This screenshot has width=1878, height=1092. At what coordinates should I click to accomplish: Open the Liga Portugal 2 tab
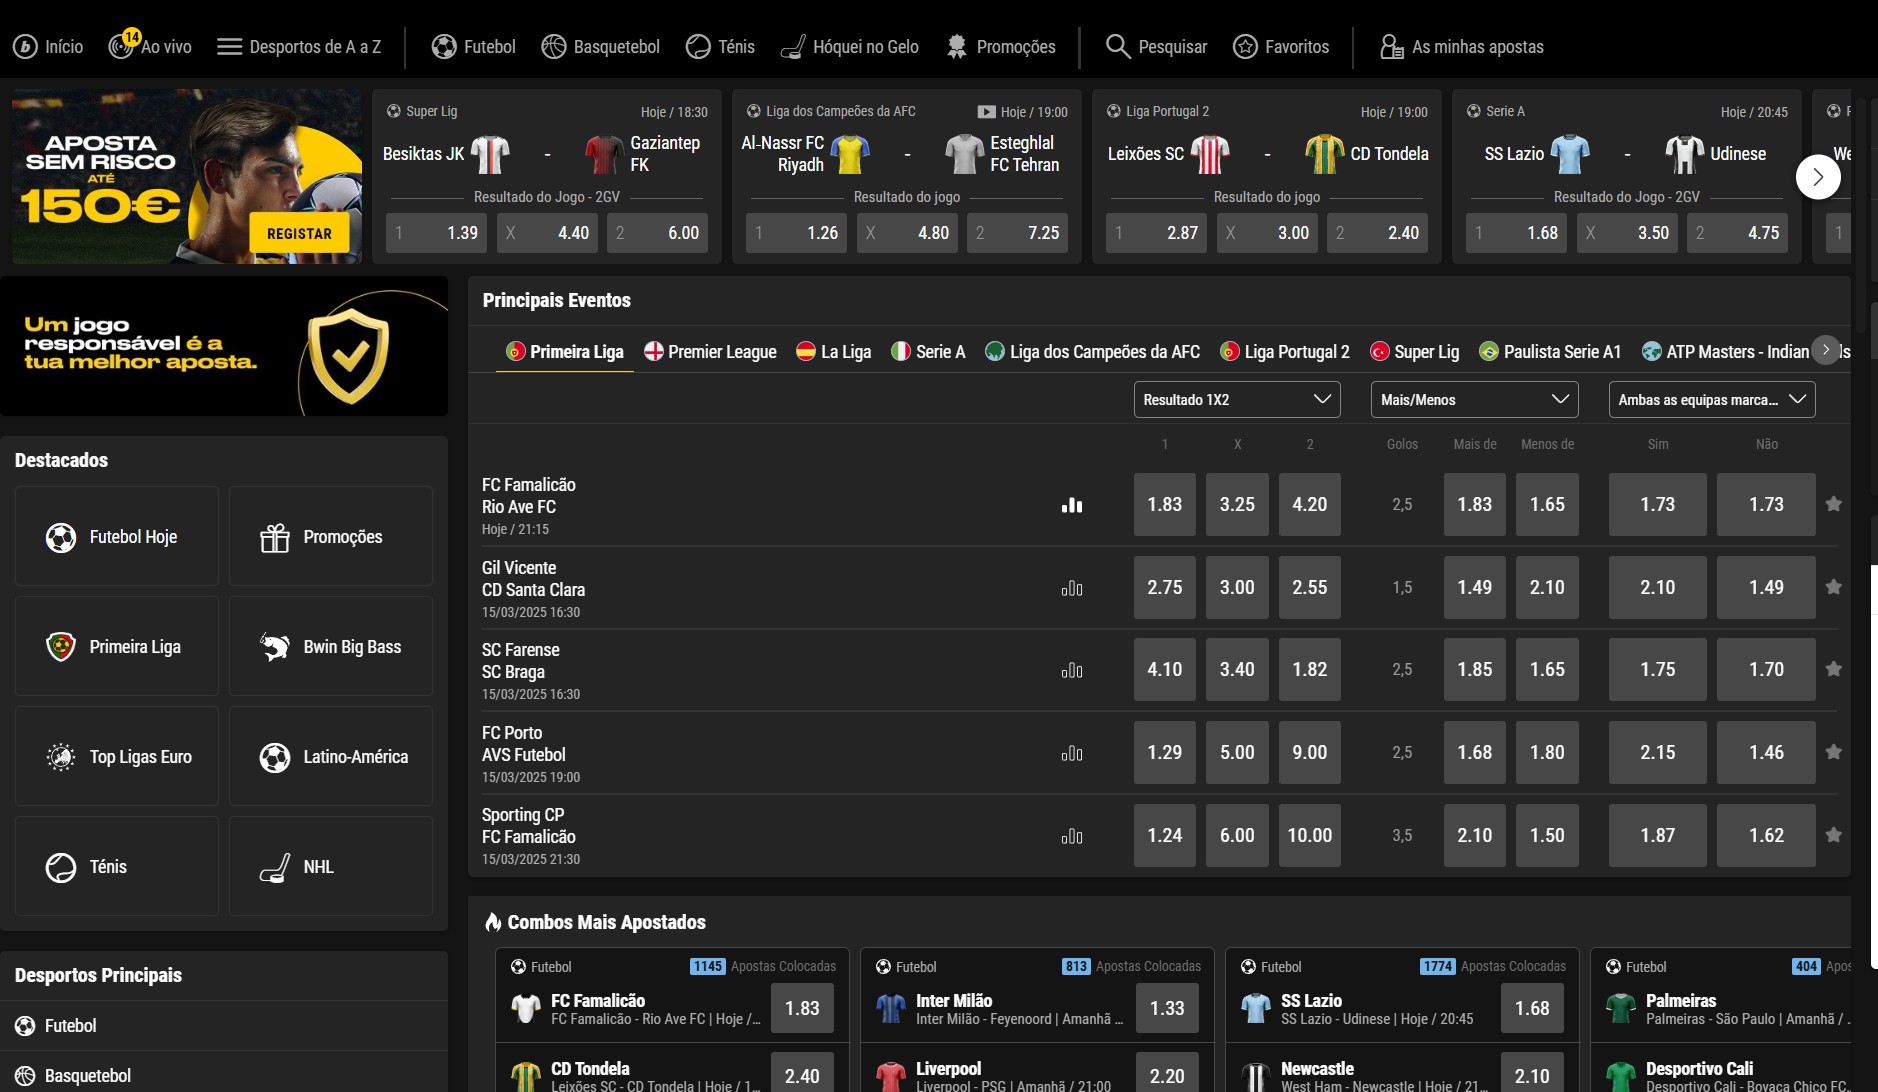[x=1285, y=352]
